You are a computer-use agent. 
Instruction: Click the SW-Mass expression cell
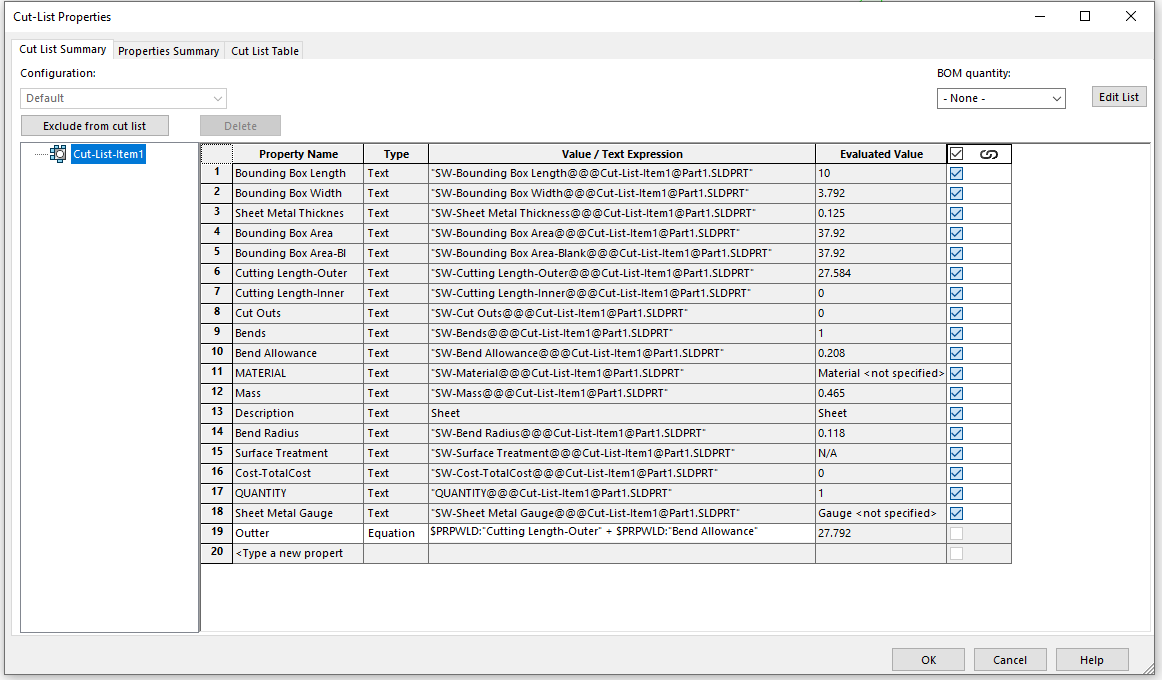[x=622, y=393]
